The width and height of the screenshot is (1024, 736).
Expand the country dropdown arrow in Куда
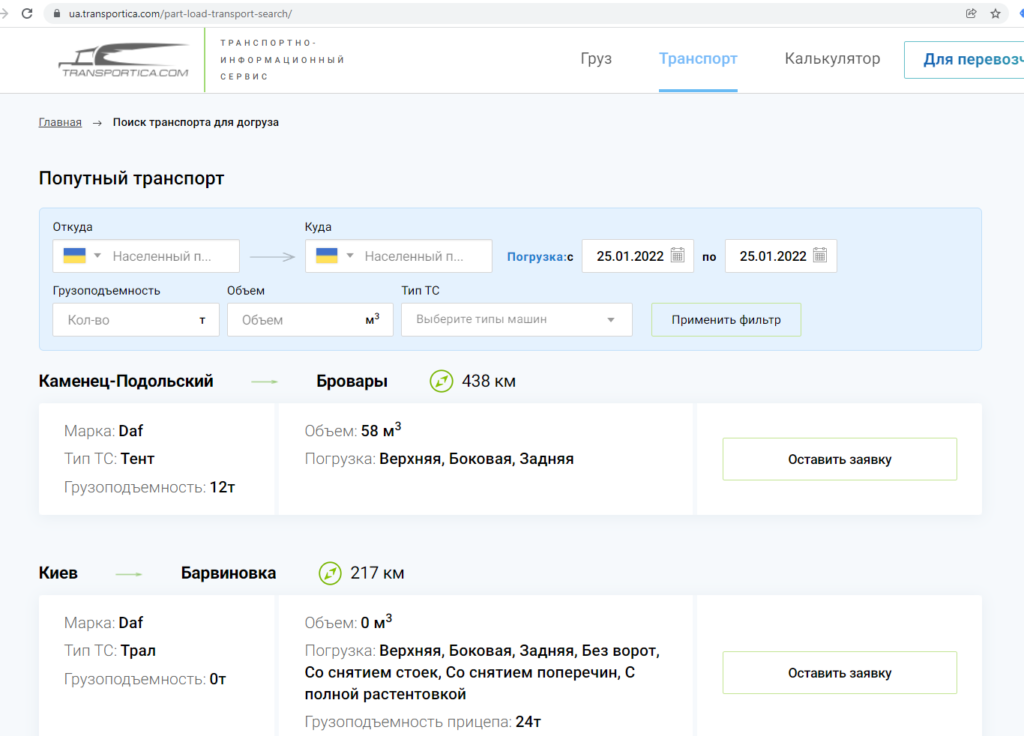(x=350, y=255)
